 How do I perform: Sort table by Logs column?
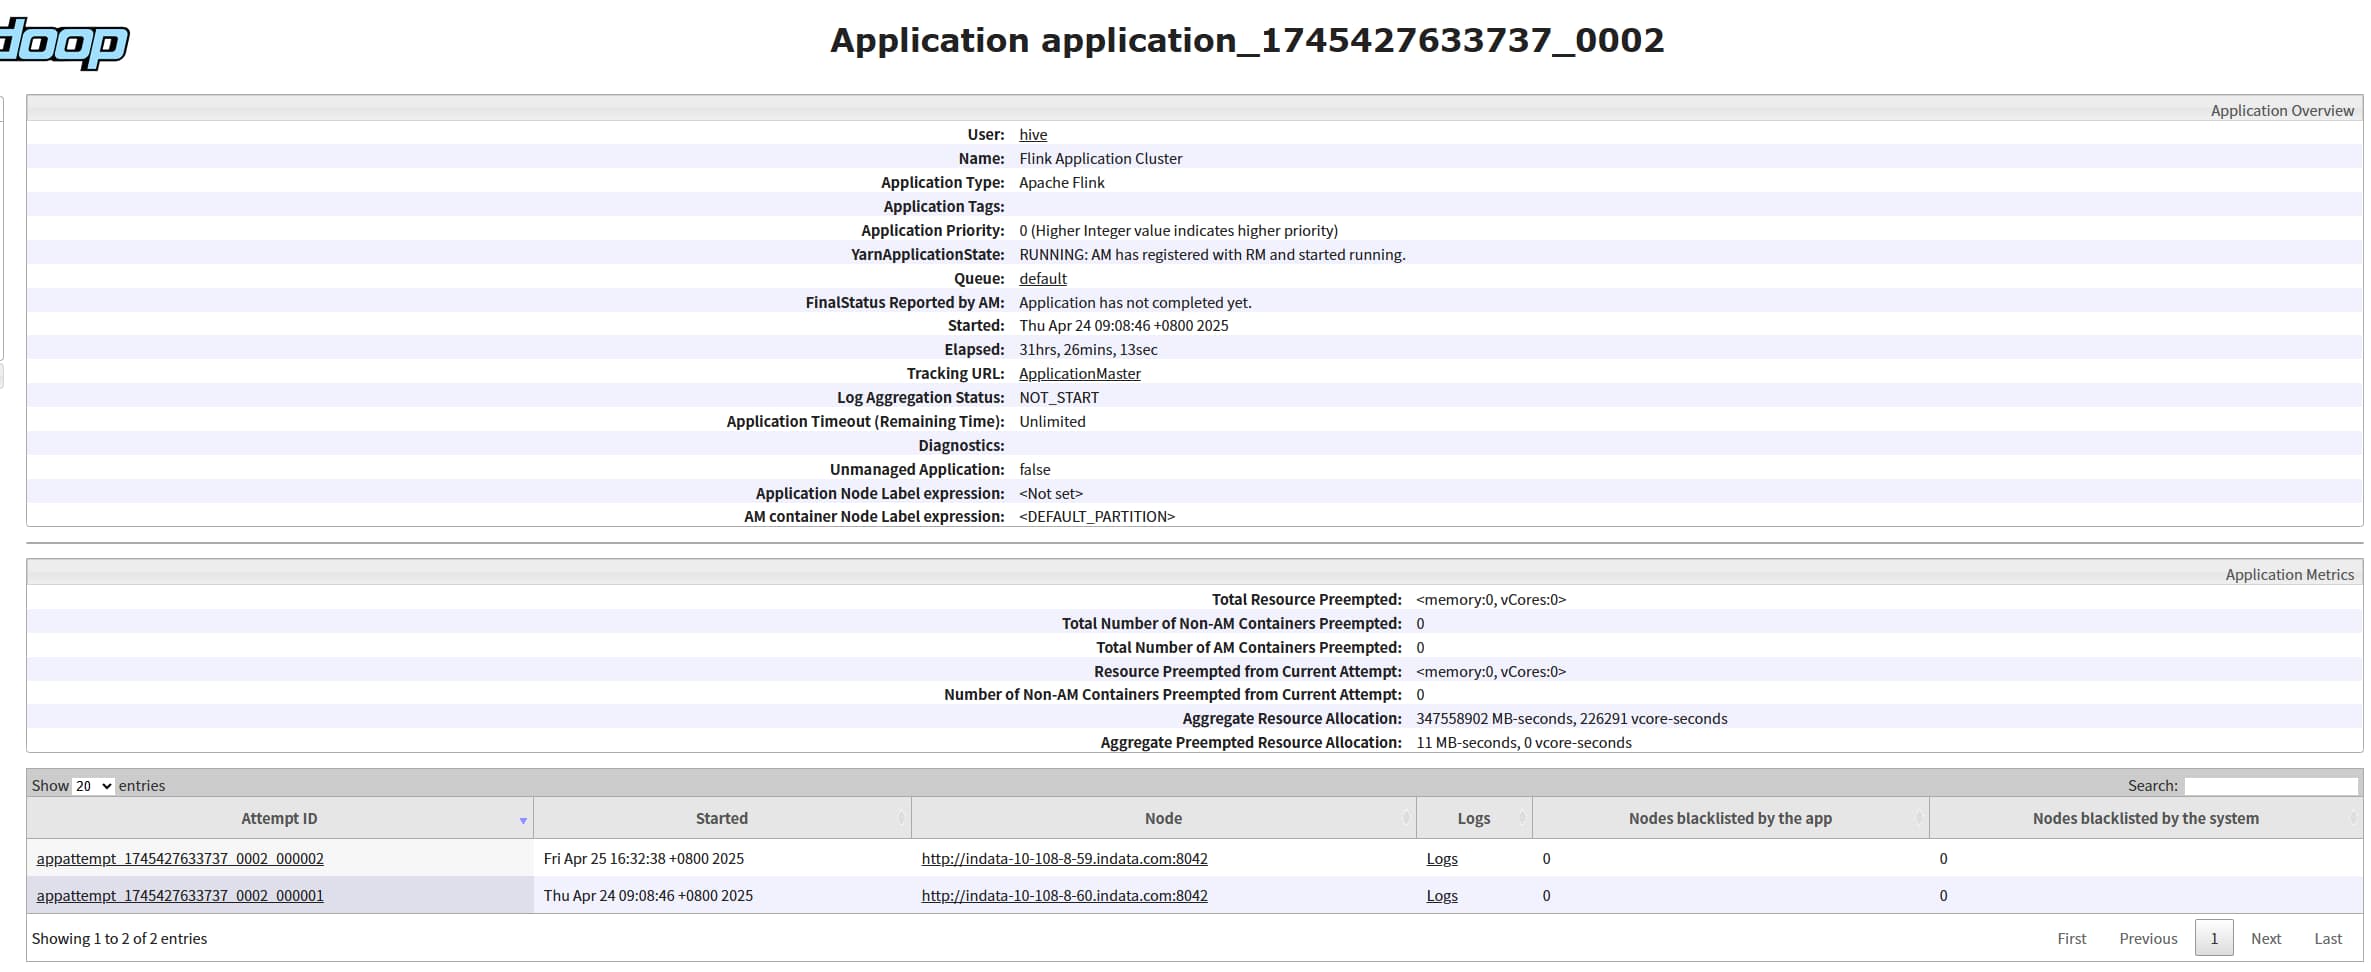click(x=1474, y=818)
